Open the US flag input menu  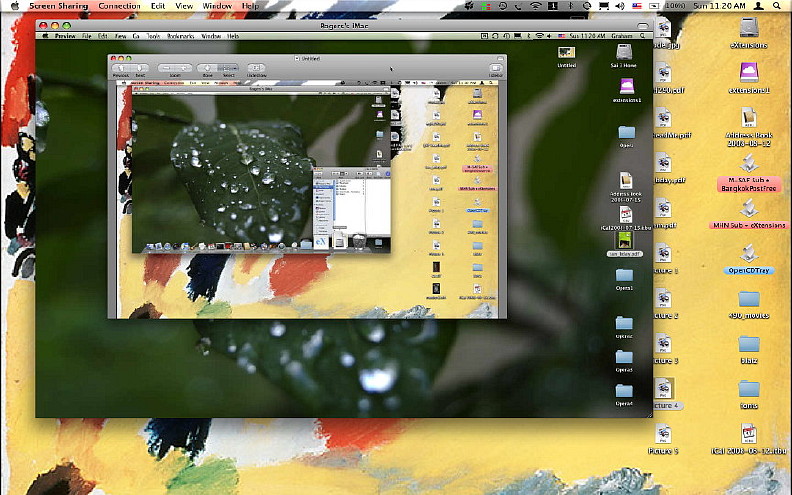pyautogui.click(x=637, y=6)
